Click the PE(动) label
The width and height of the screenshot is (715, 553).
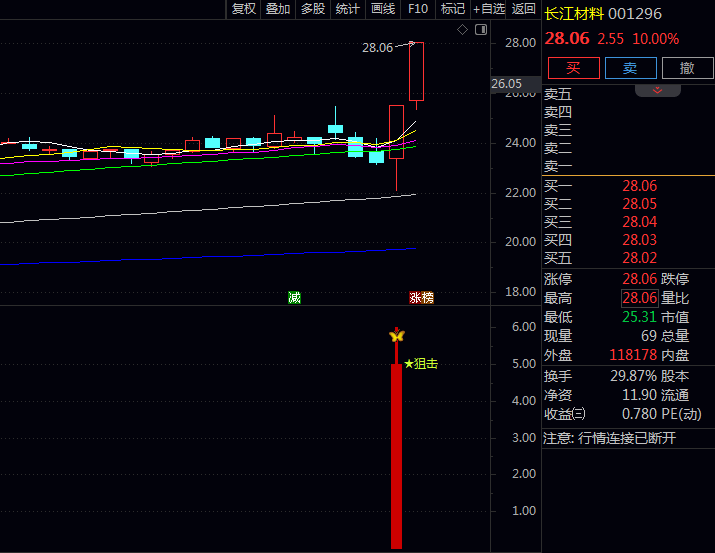(x=681, y=414)
